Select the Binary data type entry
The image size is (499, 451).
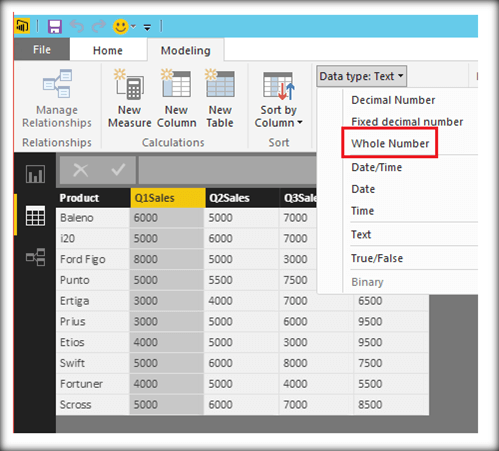click(367, 282)
